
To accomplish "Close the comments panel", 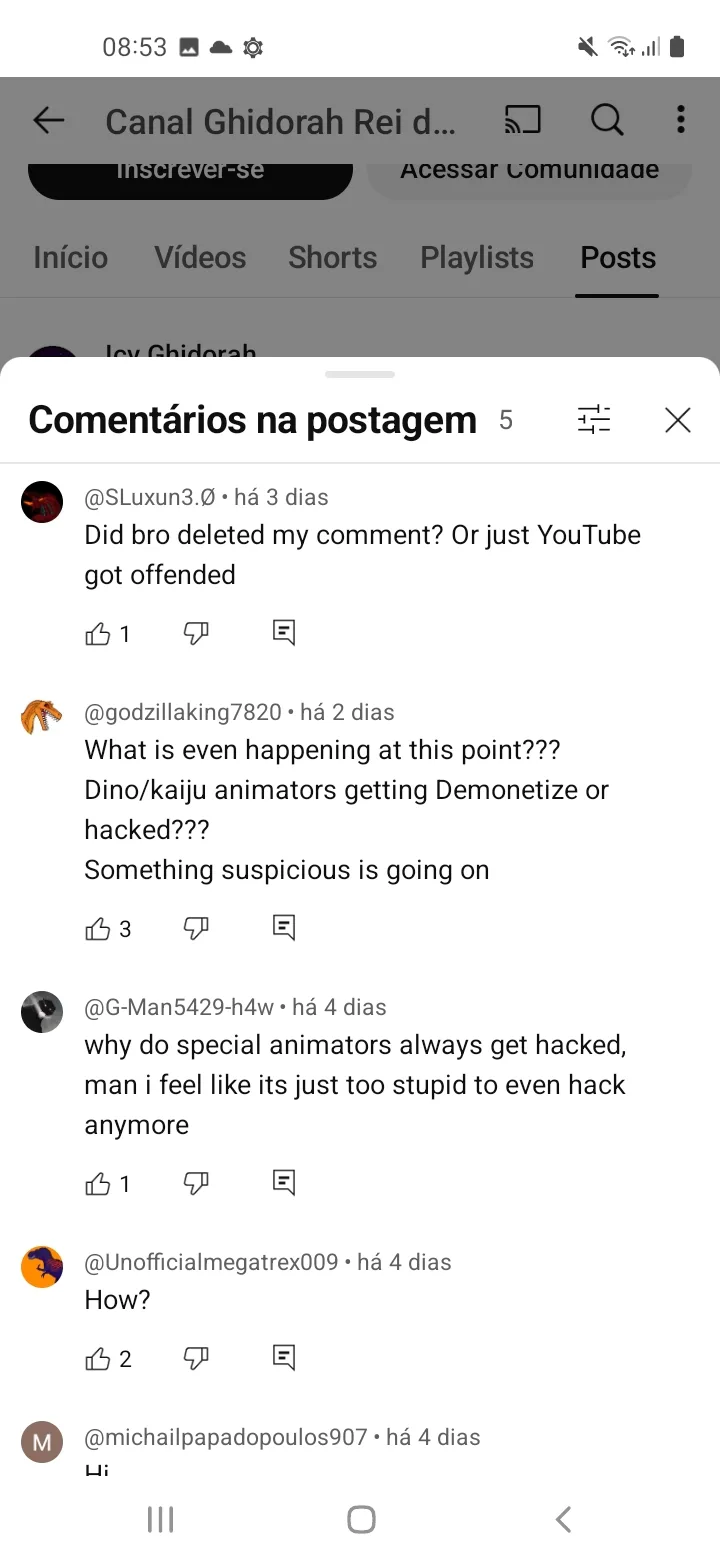I will coord(677,420).
